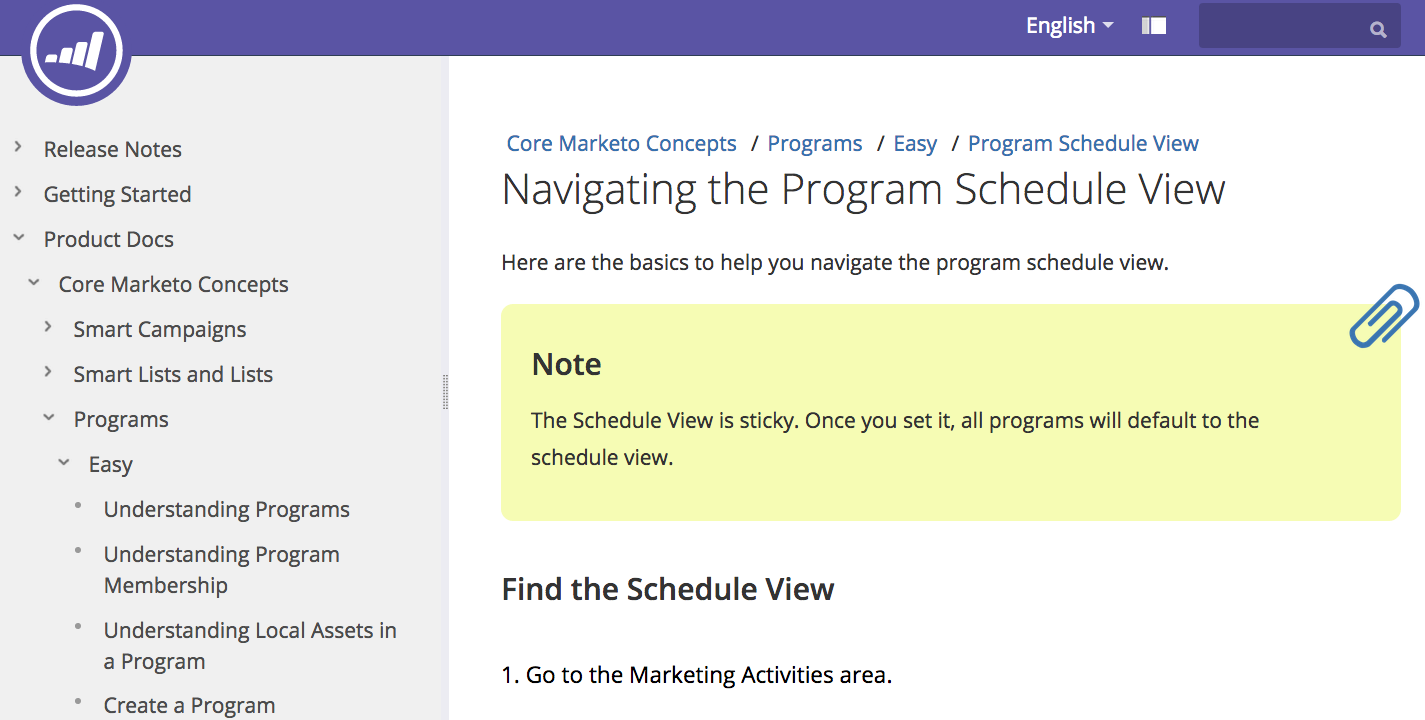
Task: Click the search magnifier icon
Action: (1378, 29)
